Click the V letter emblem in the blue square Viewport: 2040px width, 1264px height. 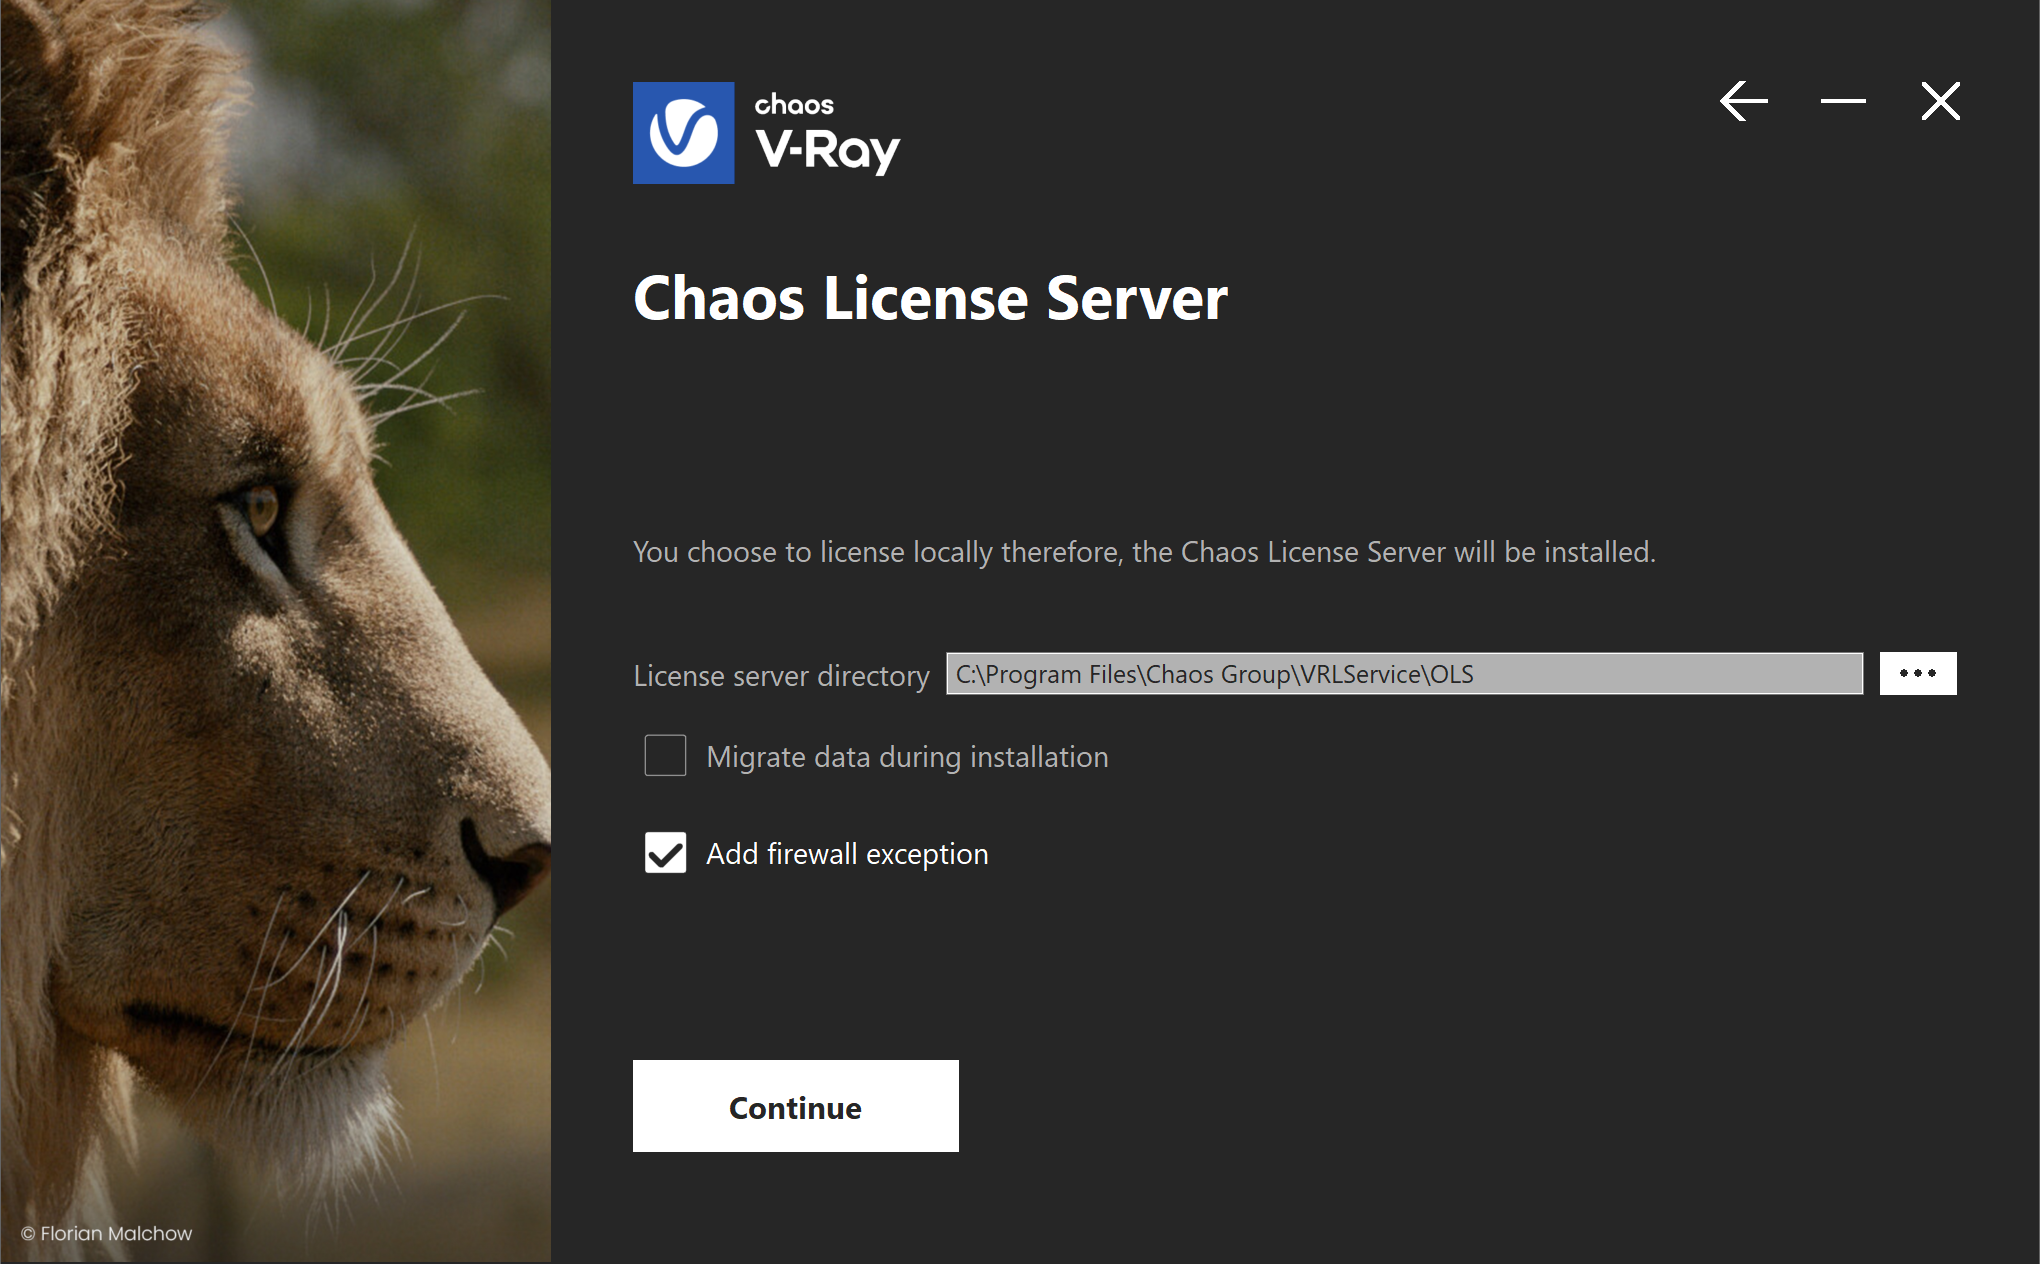click(683, 133)
